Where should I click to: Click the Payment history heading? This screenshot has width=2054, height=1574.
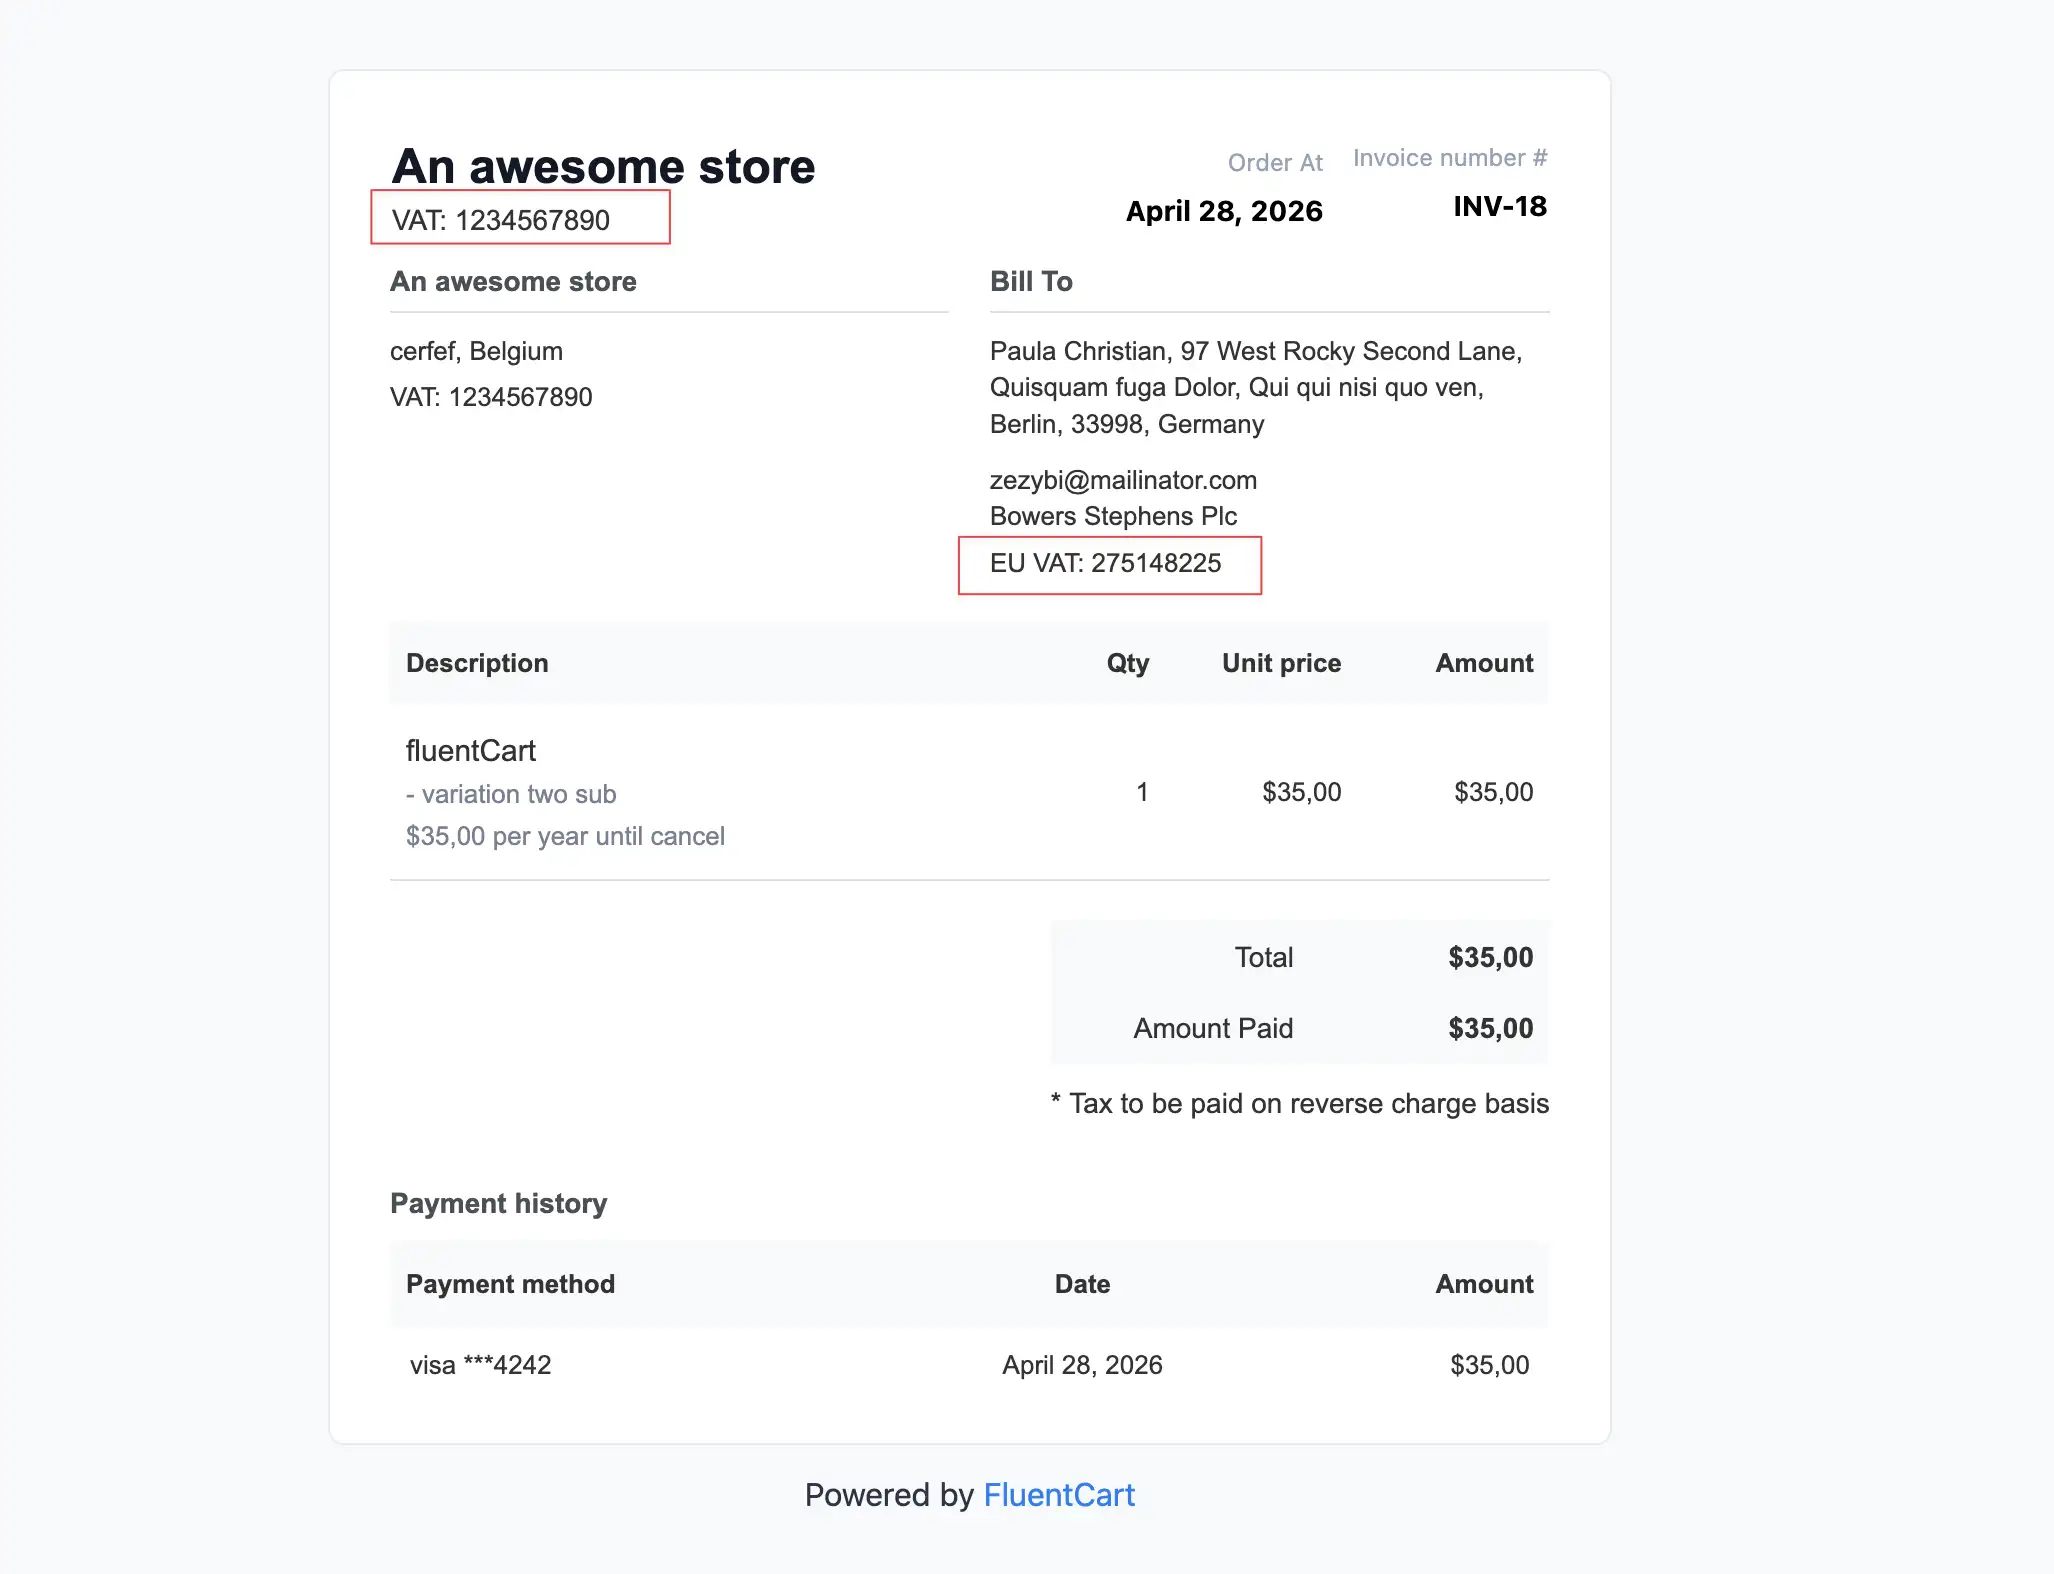tap(498, 1203)
